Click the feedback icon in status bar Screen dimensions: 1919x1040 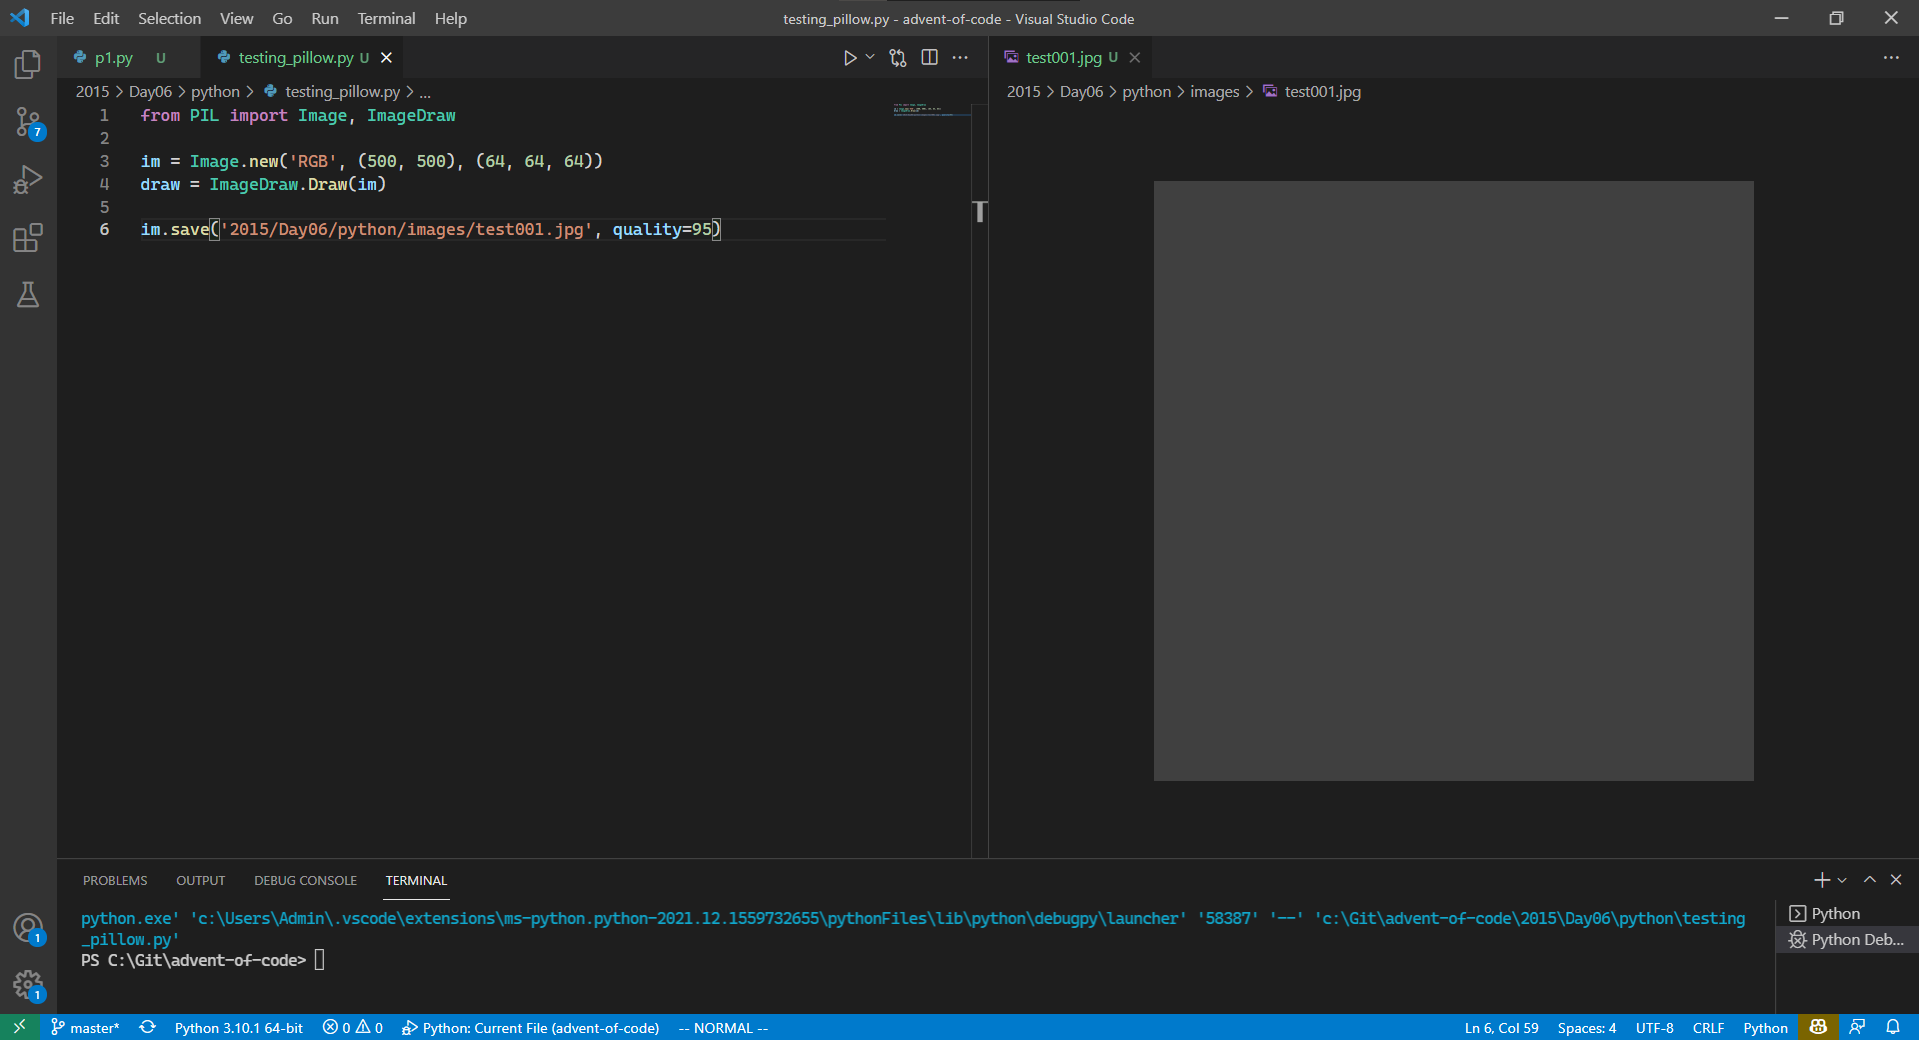[x=1857, y=1027]
